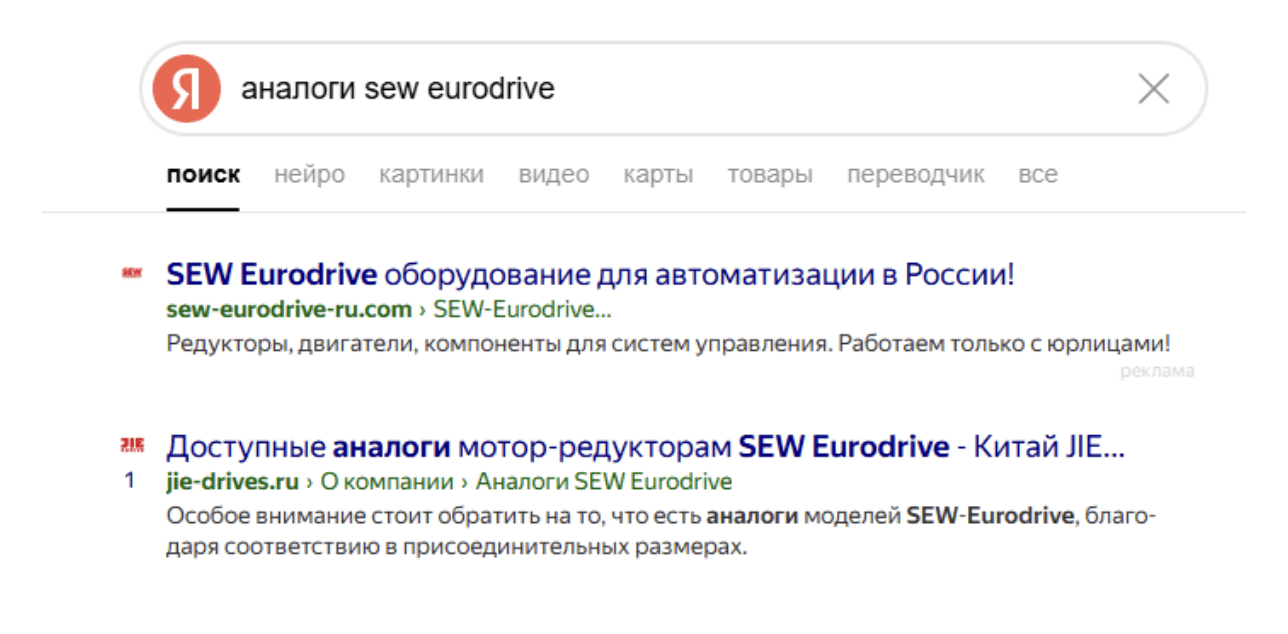Open the 'все' services tab
The image size is (1288, 634).
point(1037,175)
